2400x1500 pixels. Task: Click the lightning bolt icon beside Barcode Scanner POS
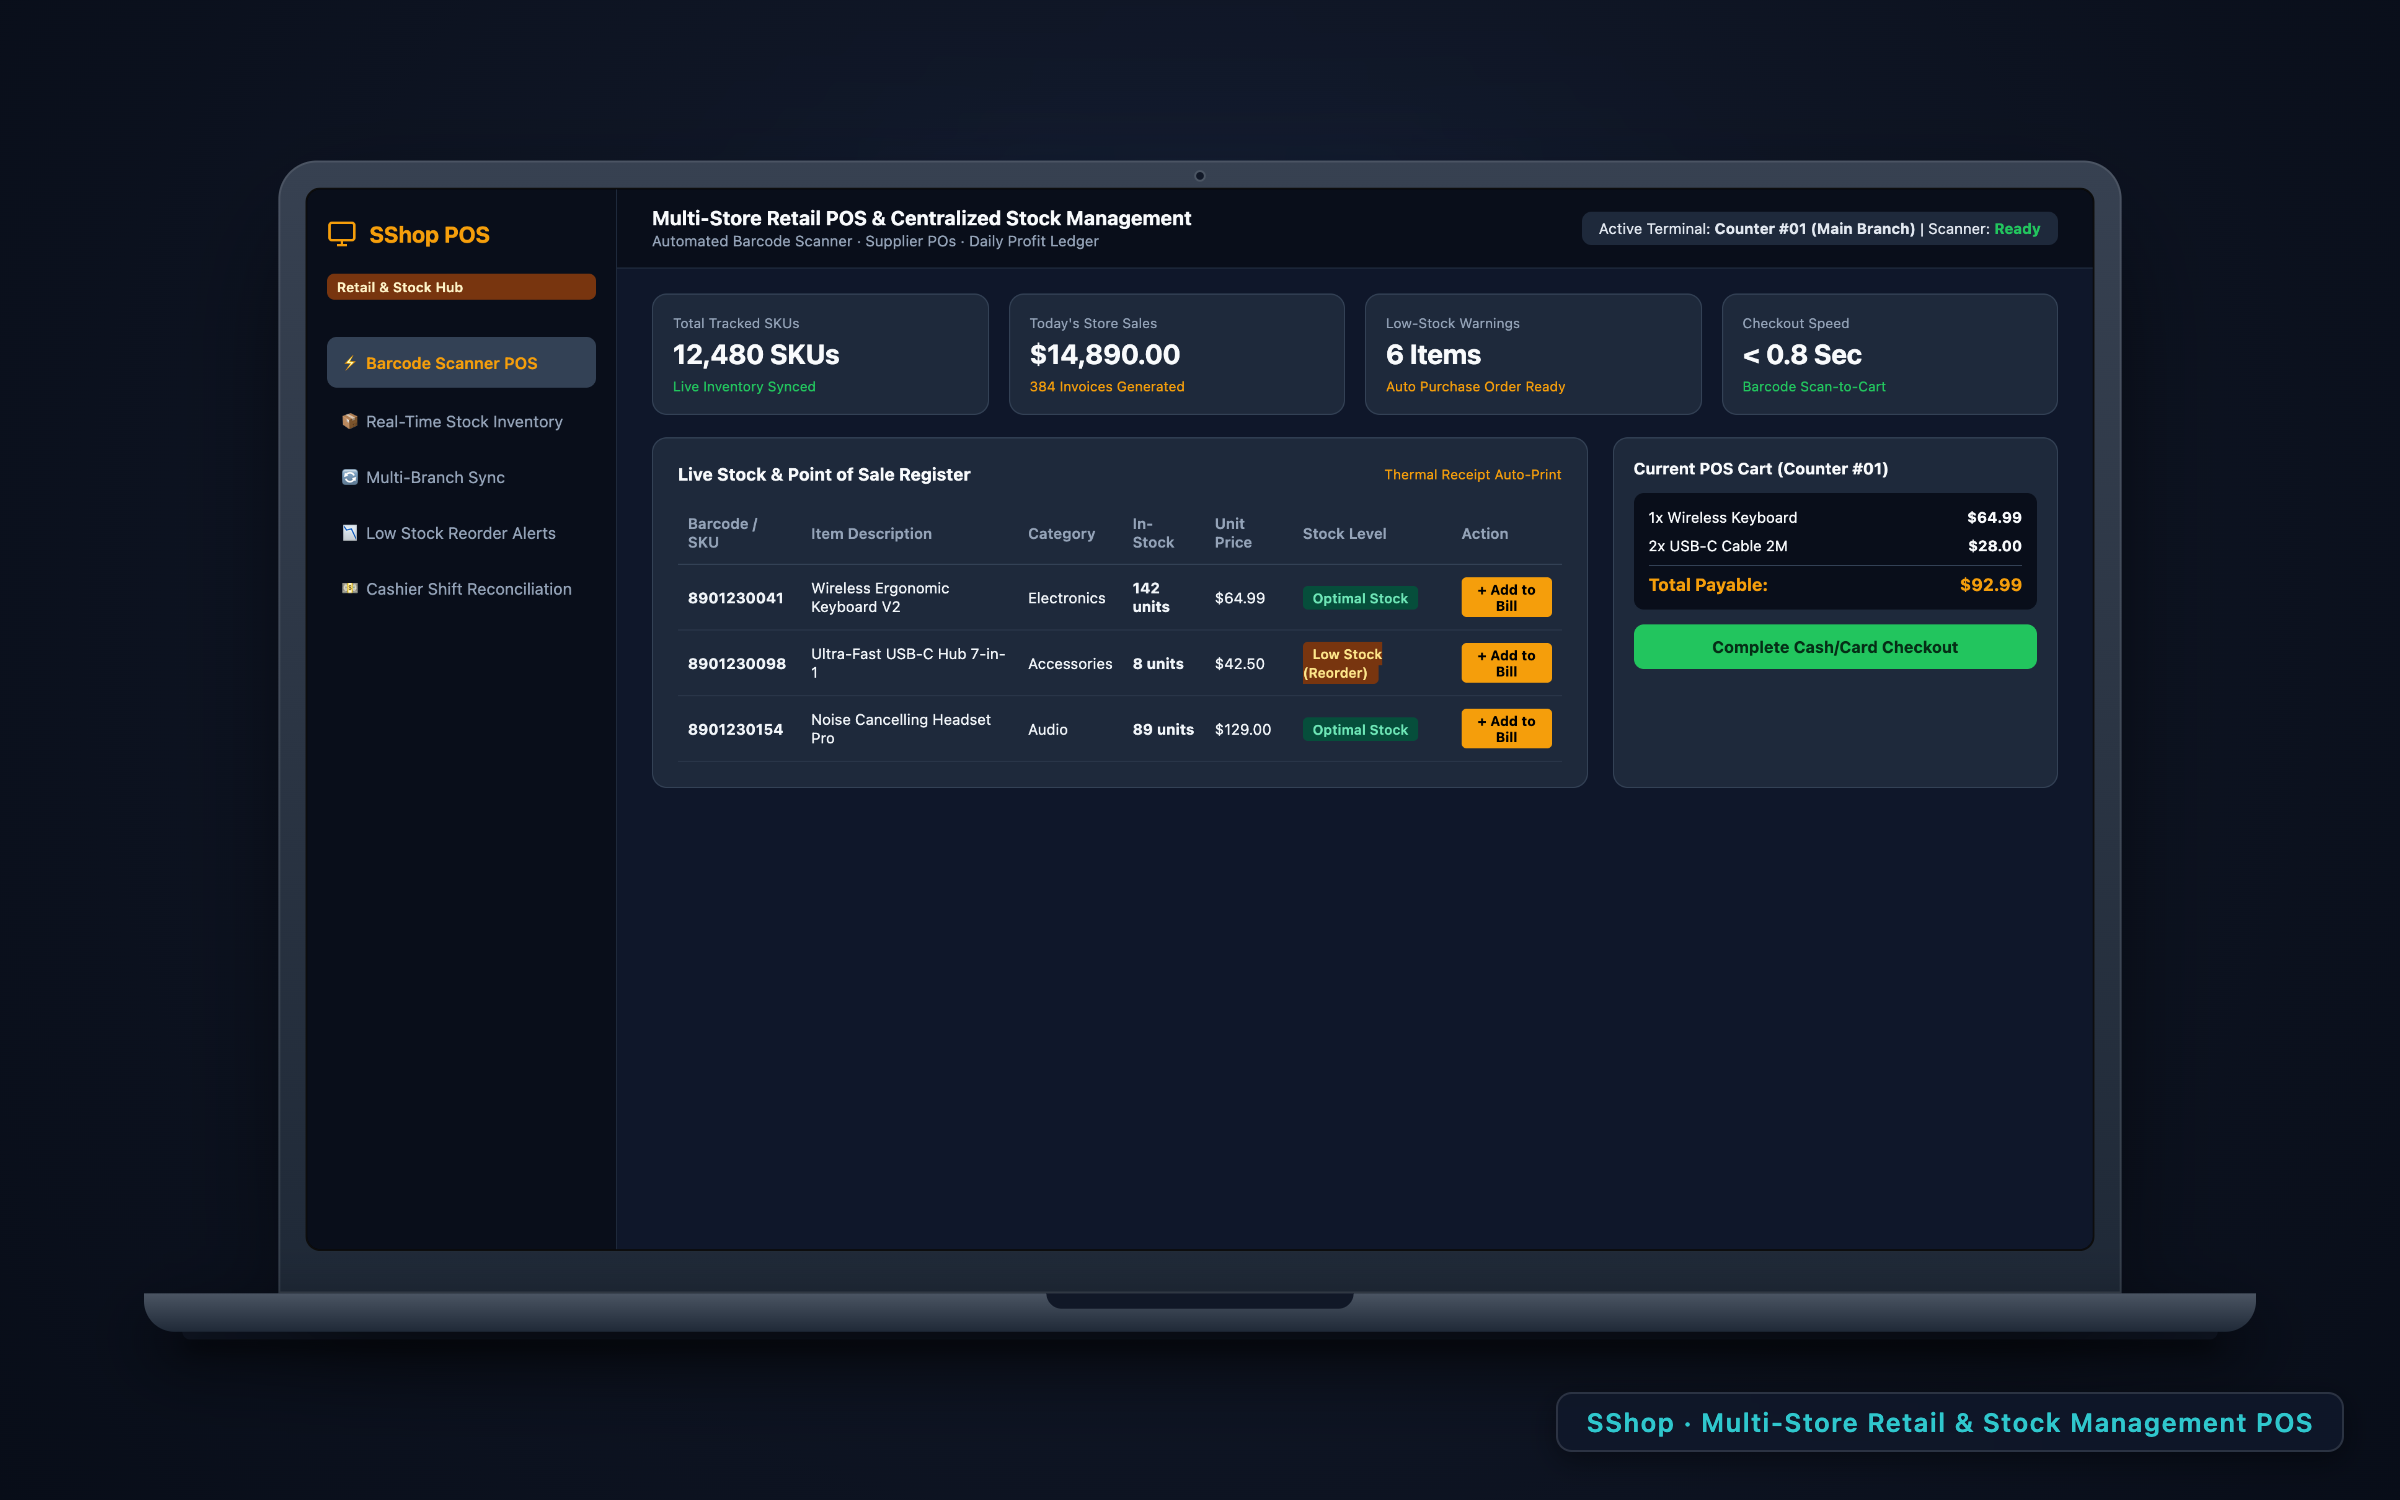(x=350, y=363)
